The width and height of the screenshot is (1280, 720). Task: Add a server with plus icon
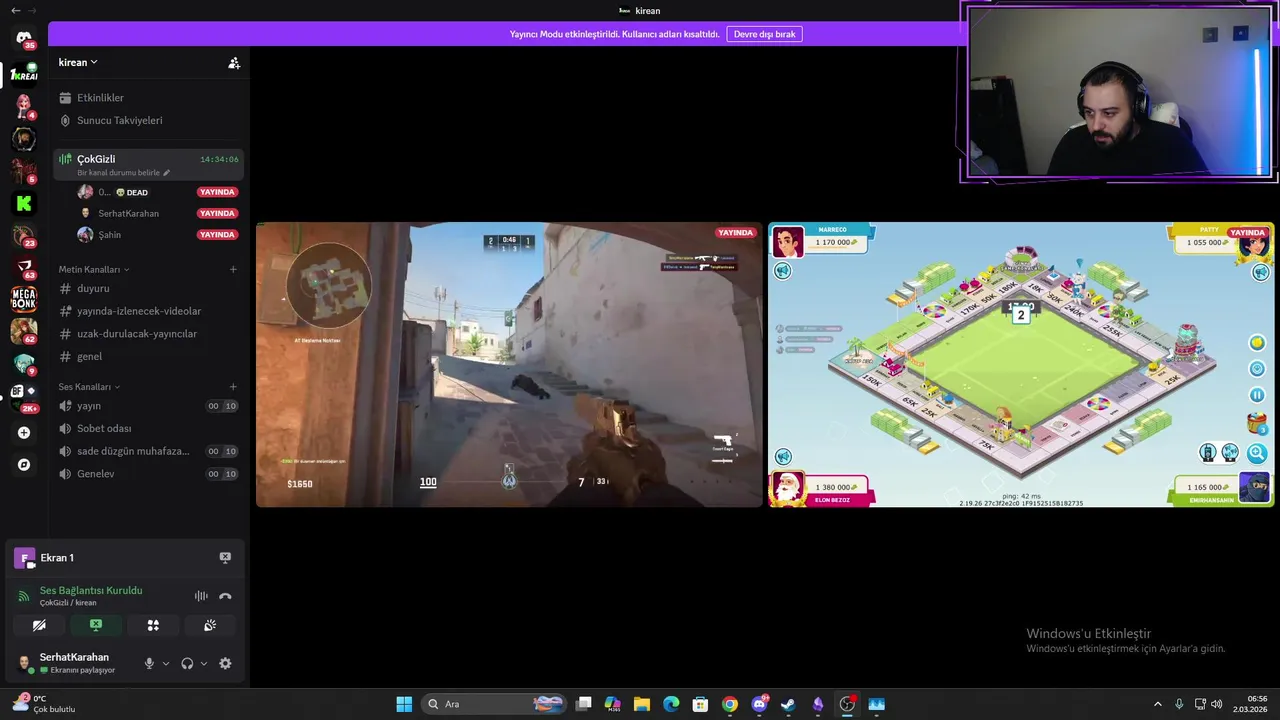[x=24, y=433]
